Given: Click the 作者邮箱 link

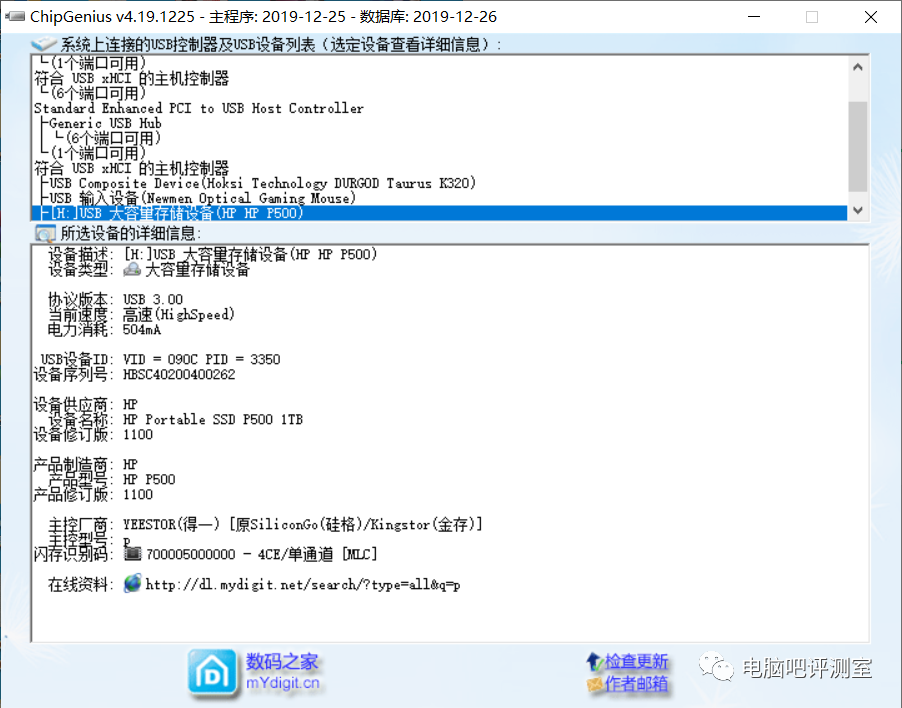Looking at the screenshot, I should click(x=636, y=683).
